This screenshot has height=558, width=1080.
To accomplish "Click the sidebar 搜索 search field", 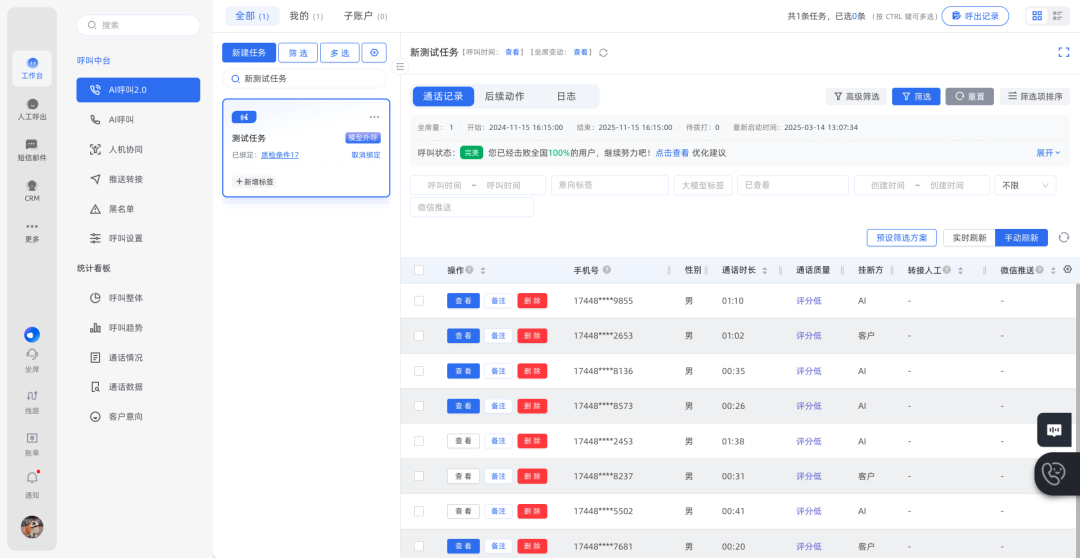I will pos(138,25).
